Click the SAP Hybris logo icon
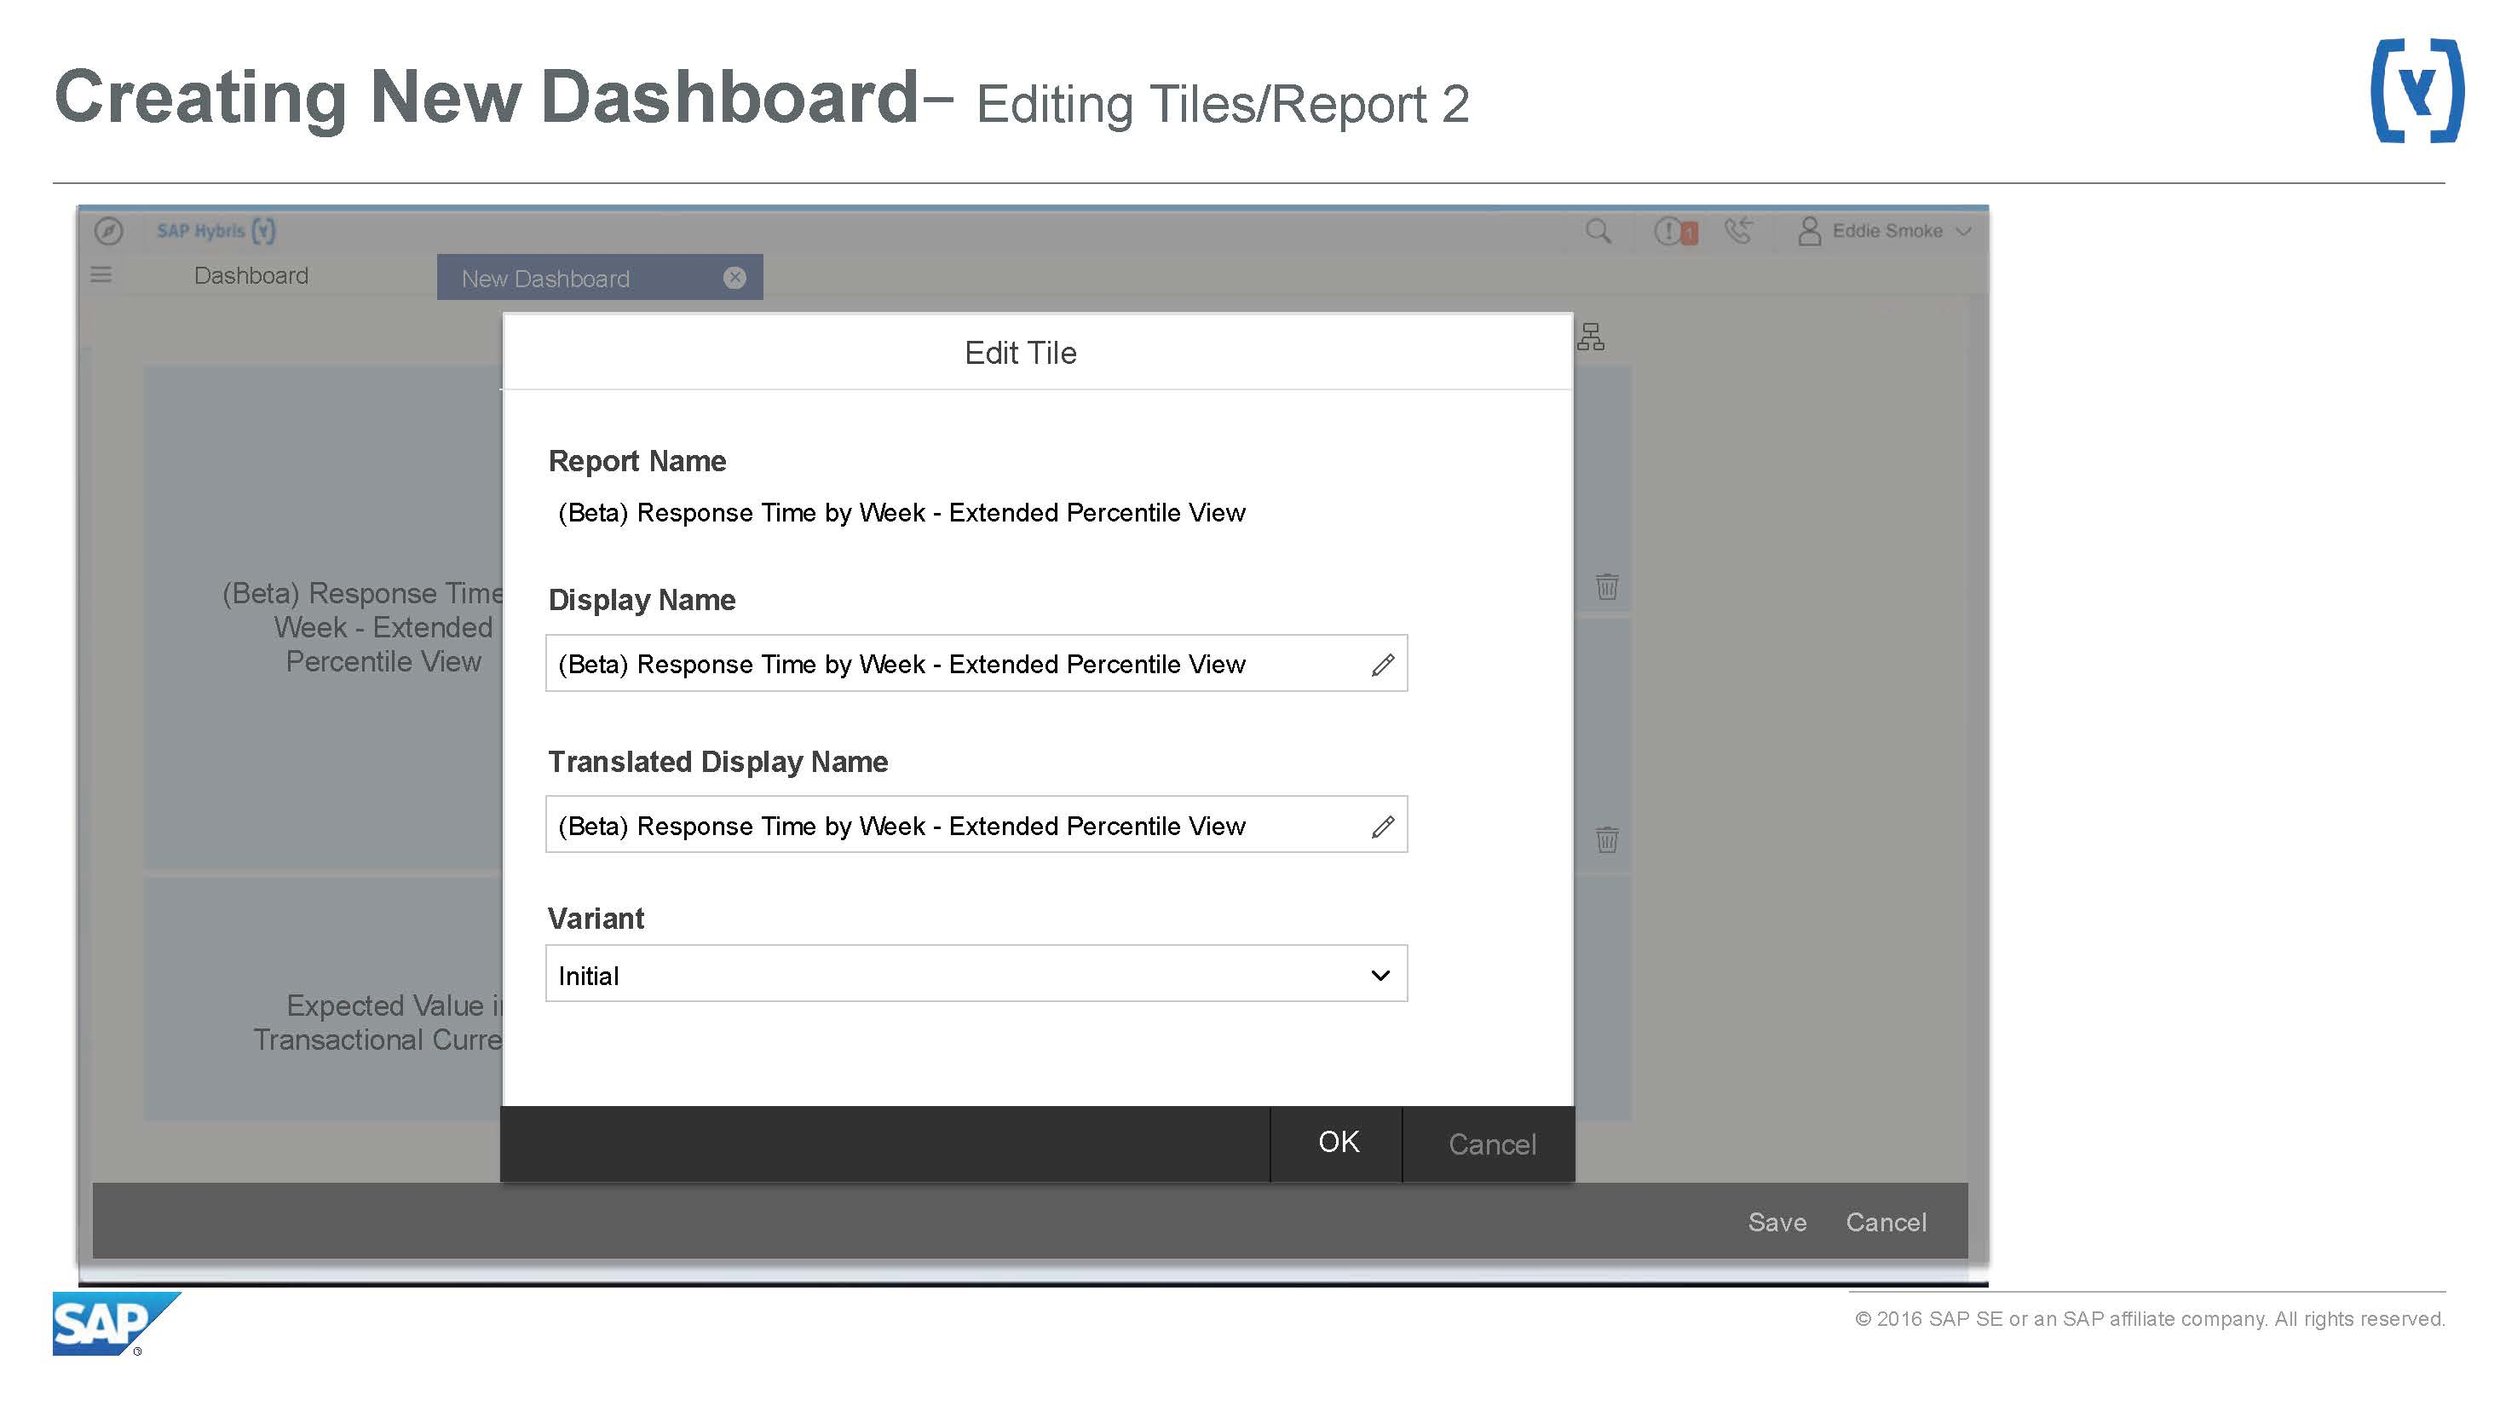The width and height of the screenshot is (2500, 1406). tap(266, 228)
